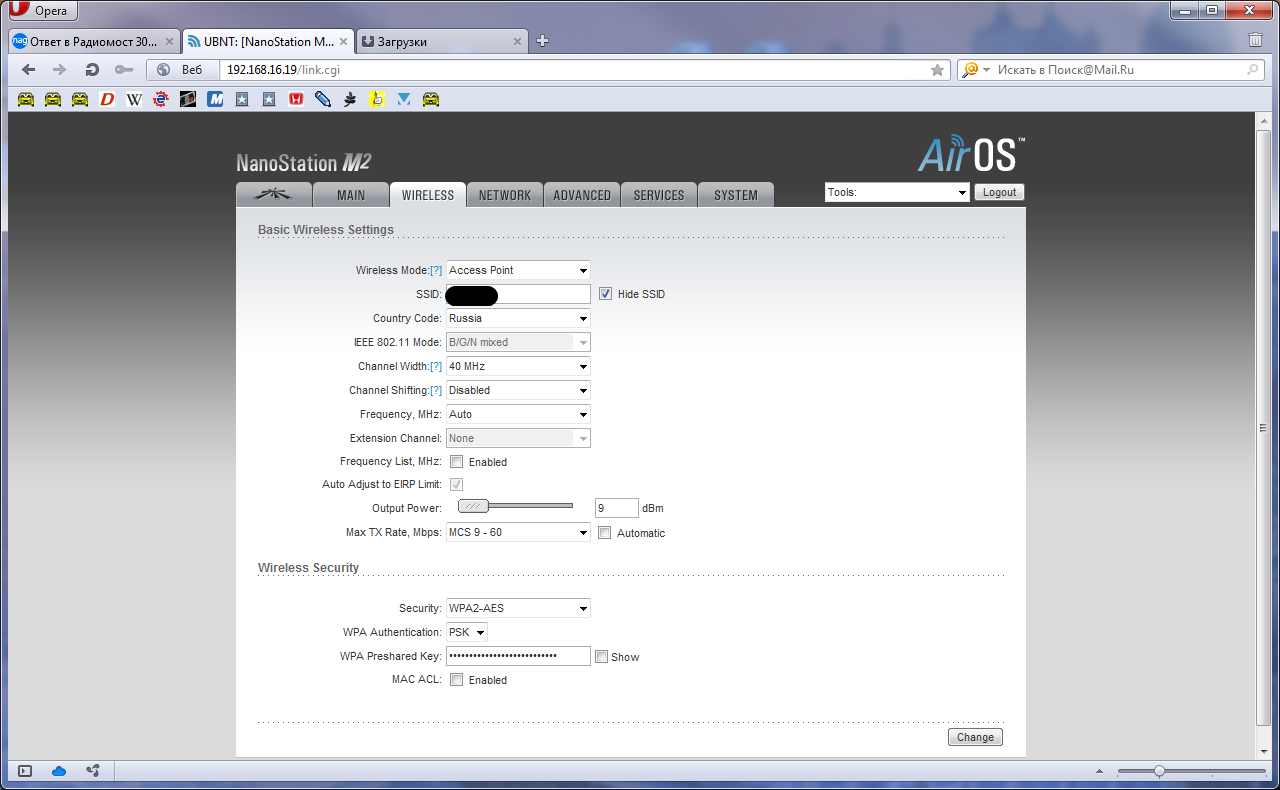
Task: Click the IEEE 802.11 Mode dropdown
Action: coord(518,342)
